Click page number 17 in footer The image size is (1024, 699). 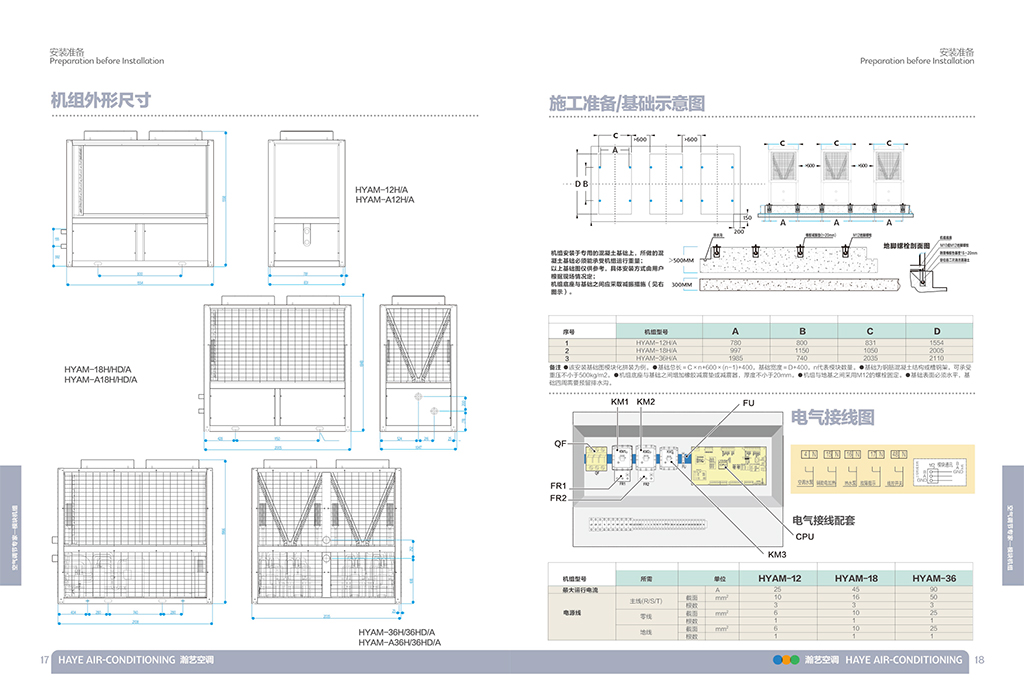click(x=44, y=660)
